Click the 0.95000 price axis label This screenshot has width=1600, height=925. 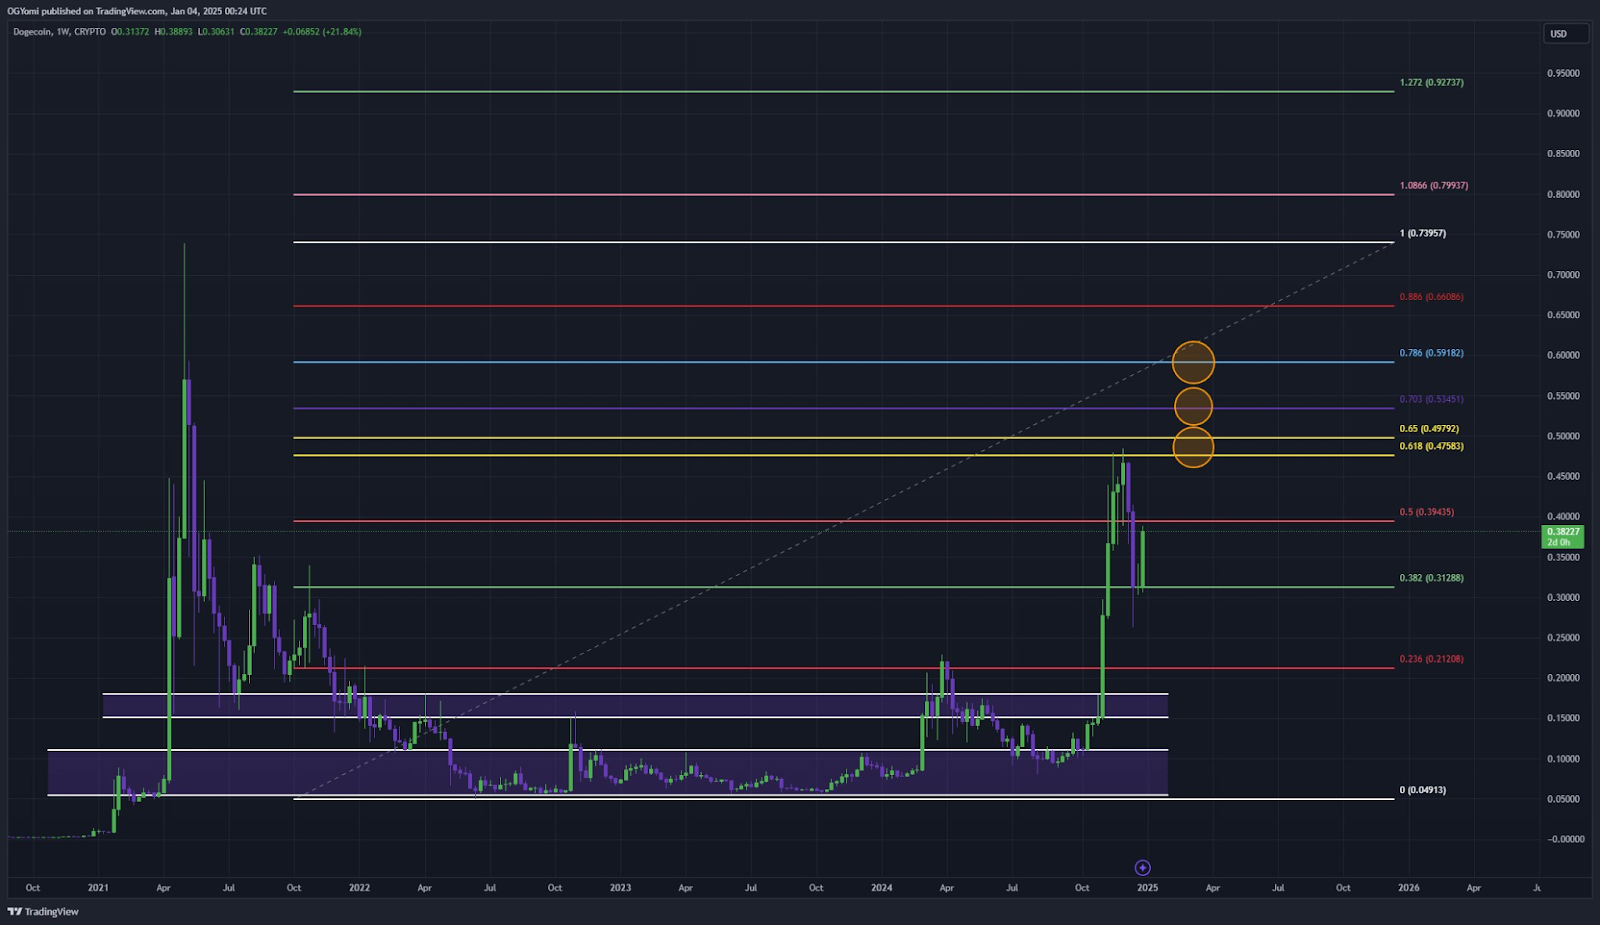[1564, 74]
